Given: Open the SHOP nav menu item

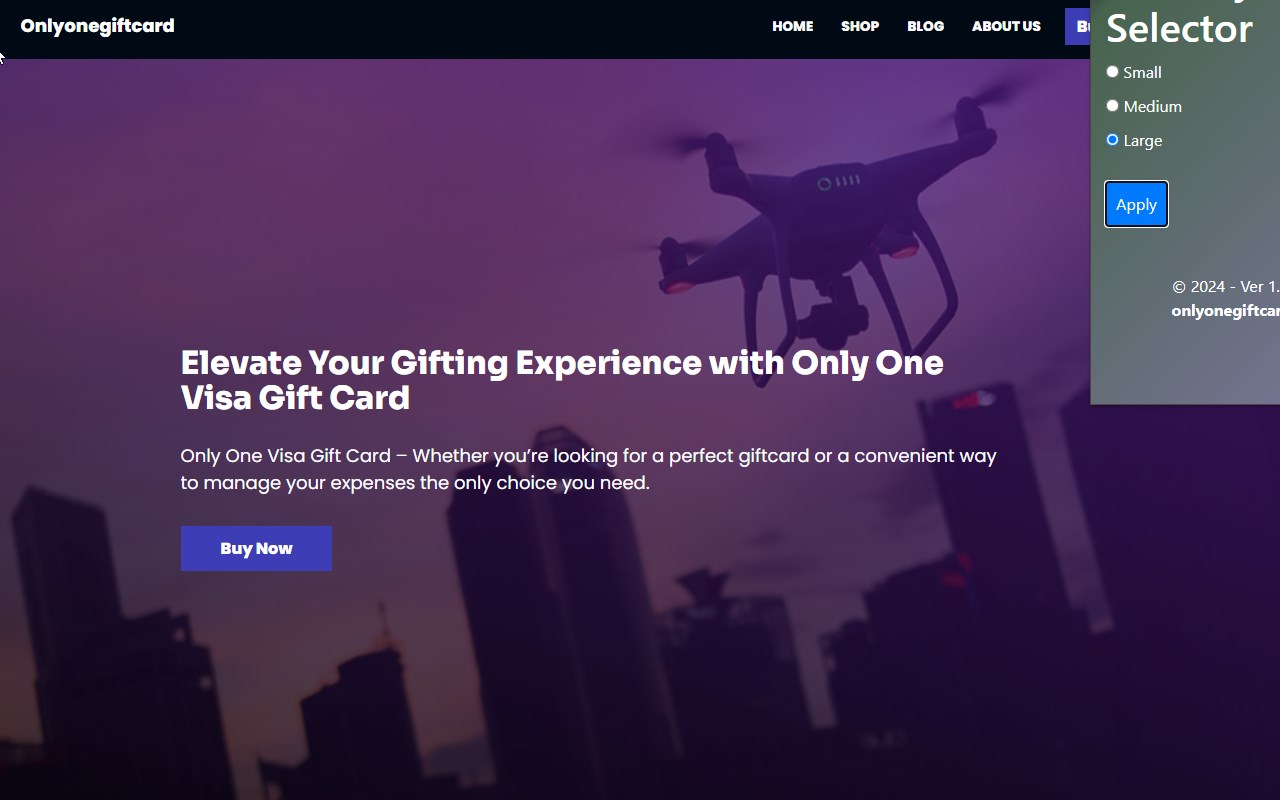Looking at the screenshot, I should coord(860,26).
